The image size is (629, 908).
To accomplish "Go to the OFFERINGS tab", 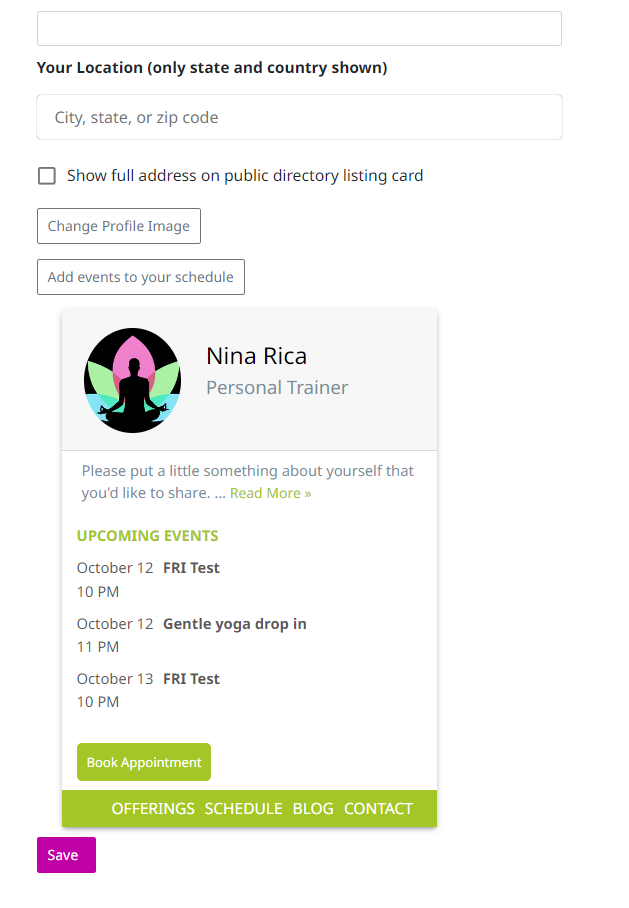I will point(153,808).
